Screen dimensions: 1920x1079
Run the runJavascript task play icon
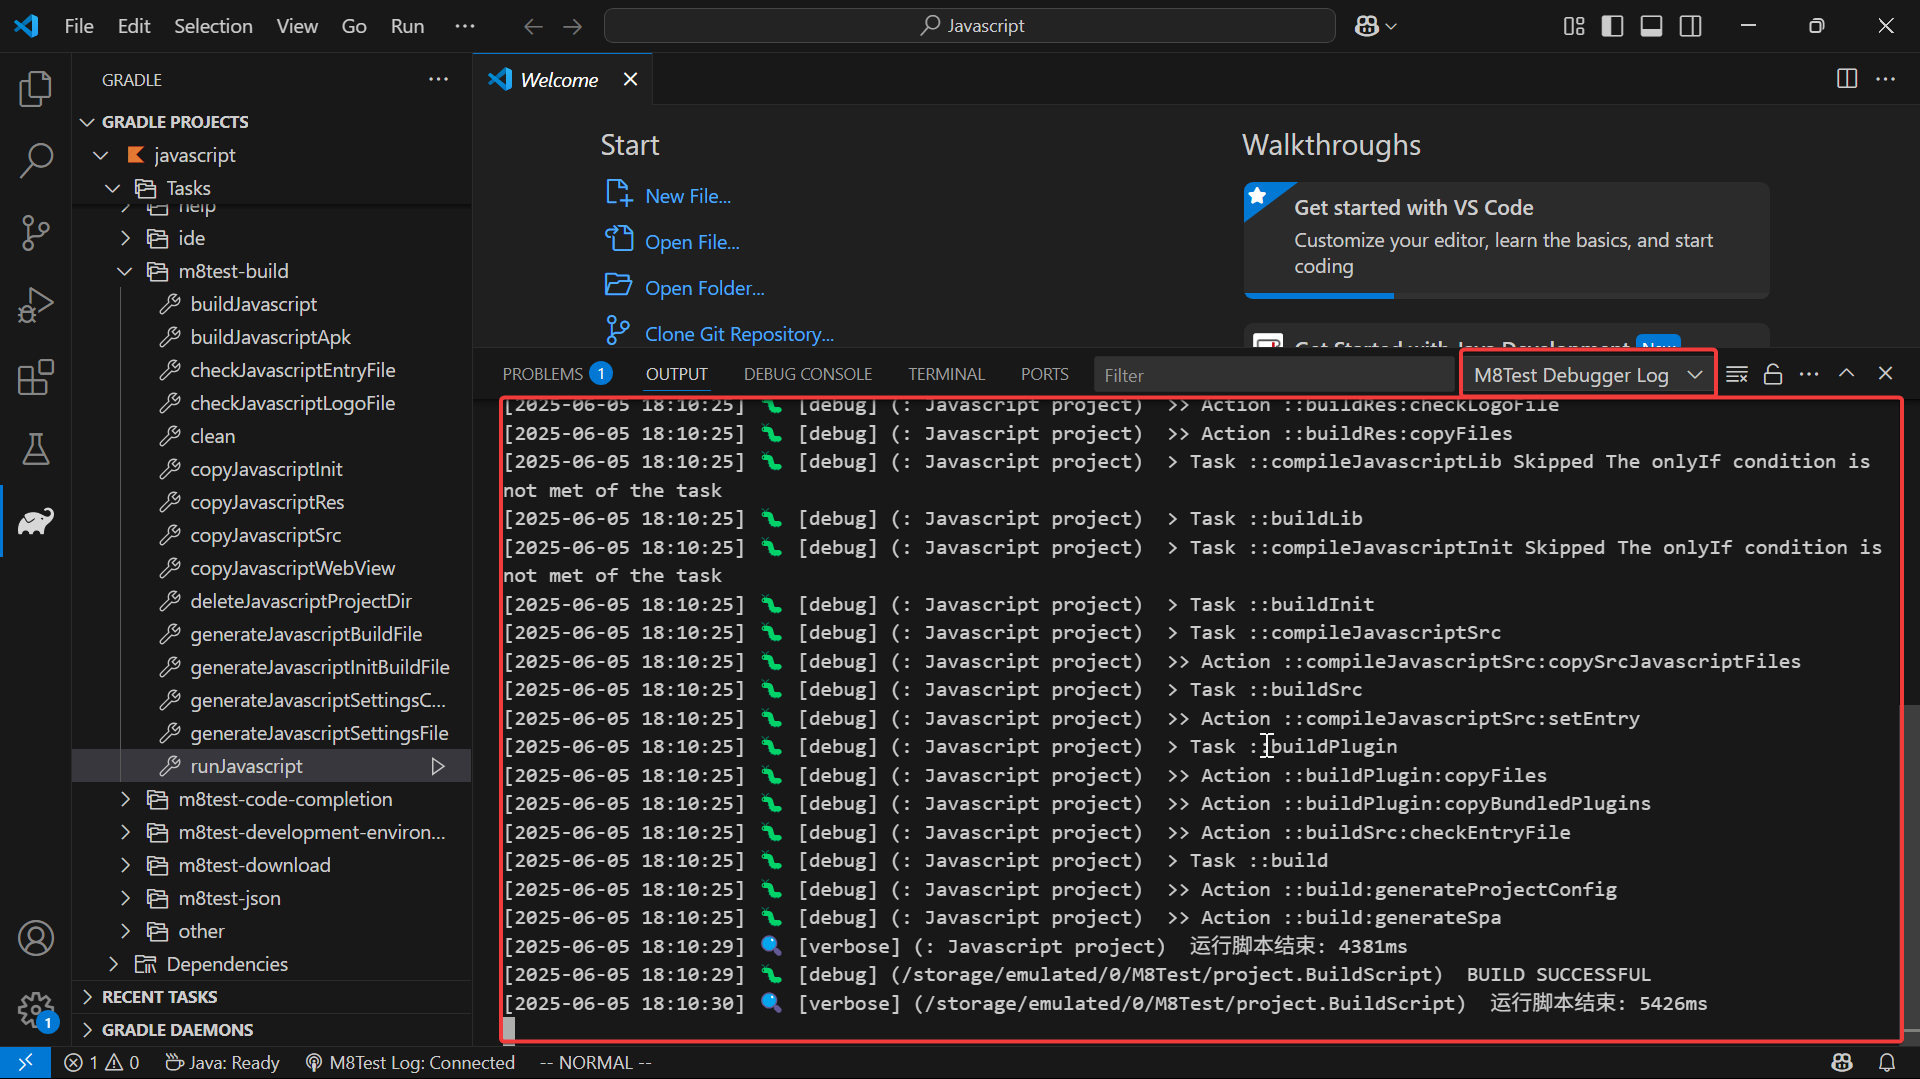(438, 766)
